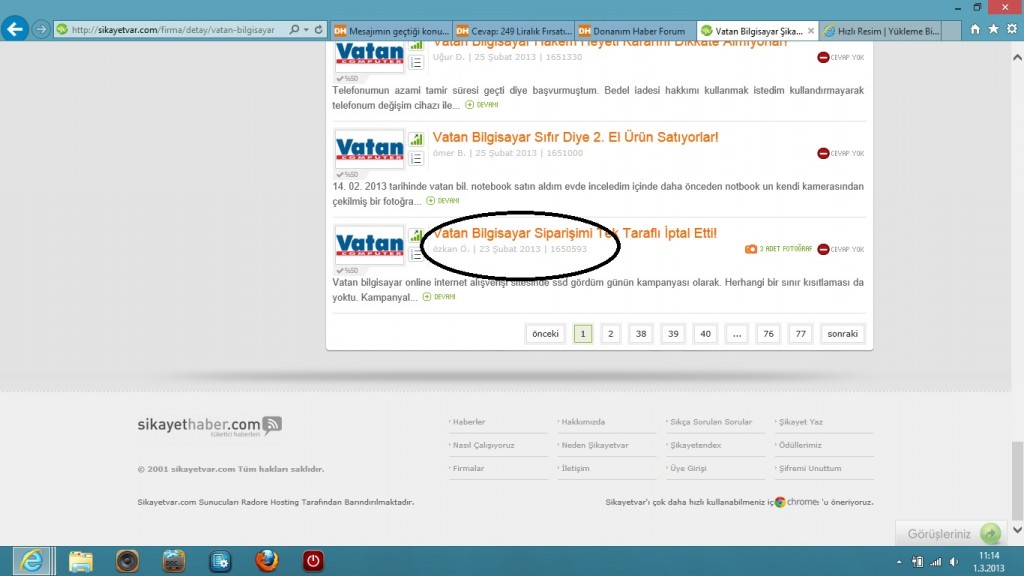Click the sikayetvar.com address field
1024x576 pixels.
tap(172, 30)
